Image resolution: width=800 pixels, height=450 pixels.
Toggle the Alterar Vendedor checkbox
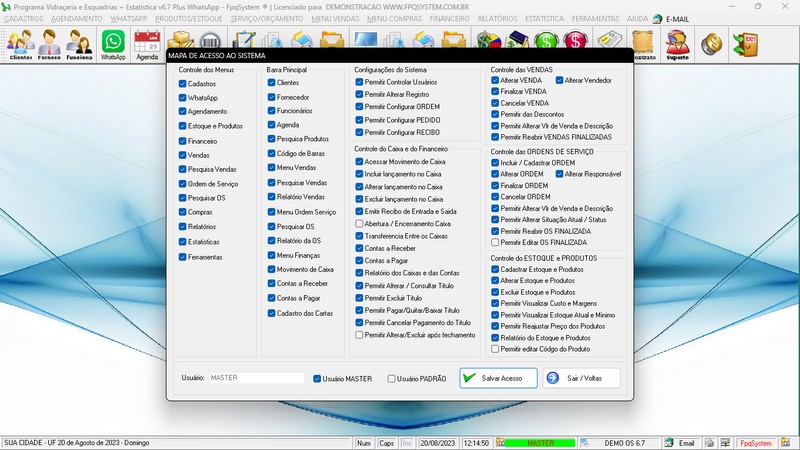tap(559, 80)
